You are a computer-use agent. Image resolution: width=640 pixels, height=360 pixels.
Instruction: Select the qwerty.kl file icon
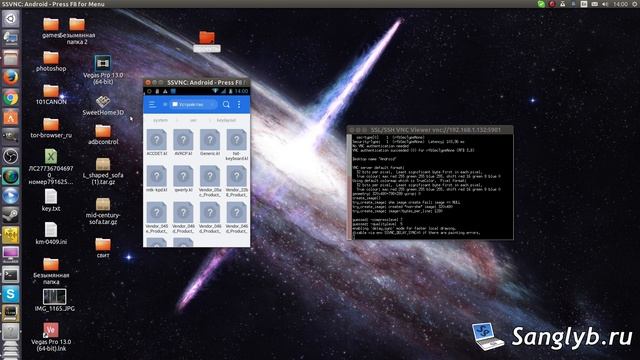coord(183,176)
